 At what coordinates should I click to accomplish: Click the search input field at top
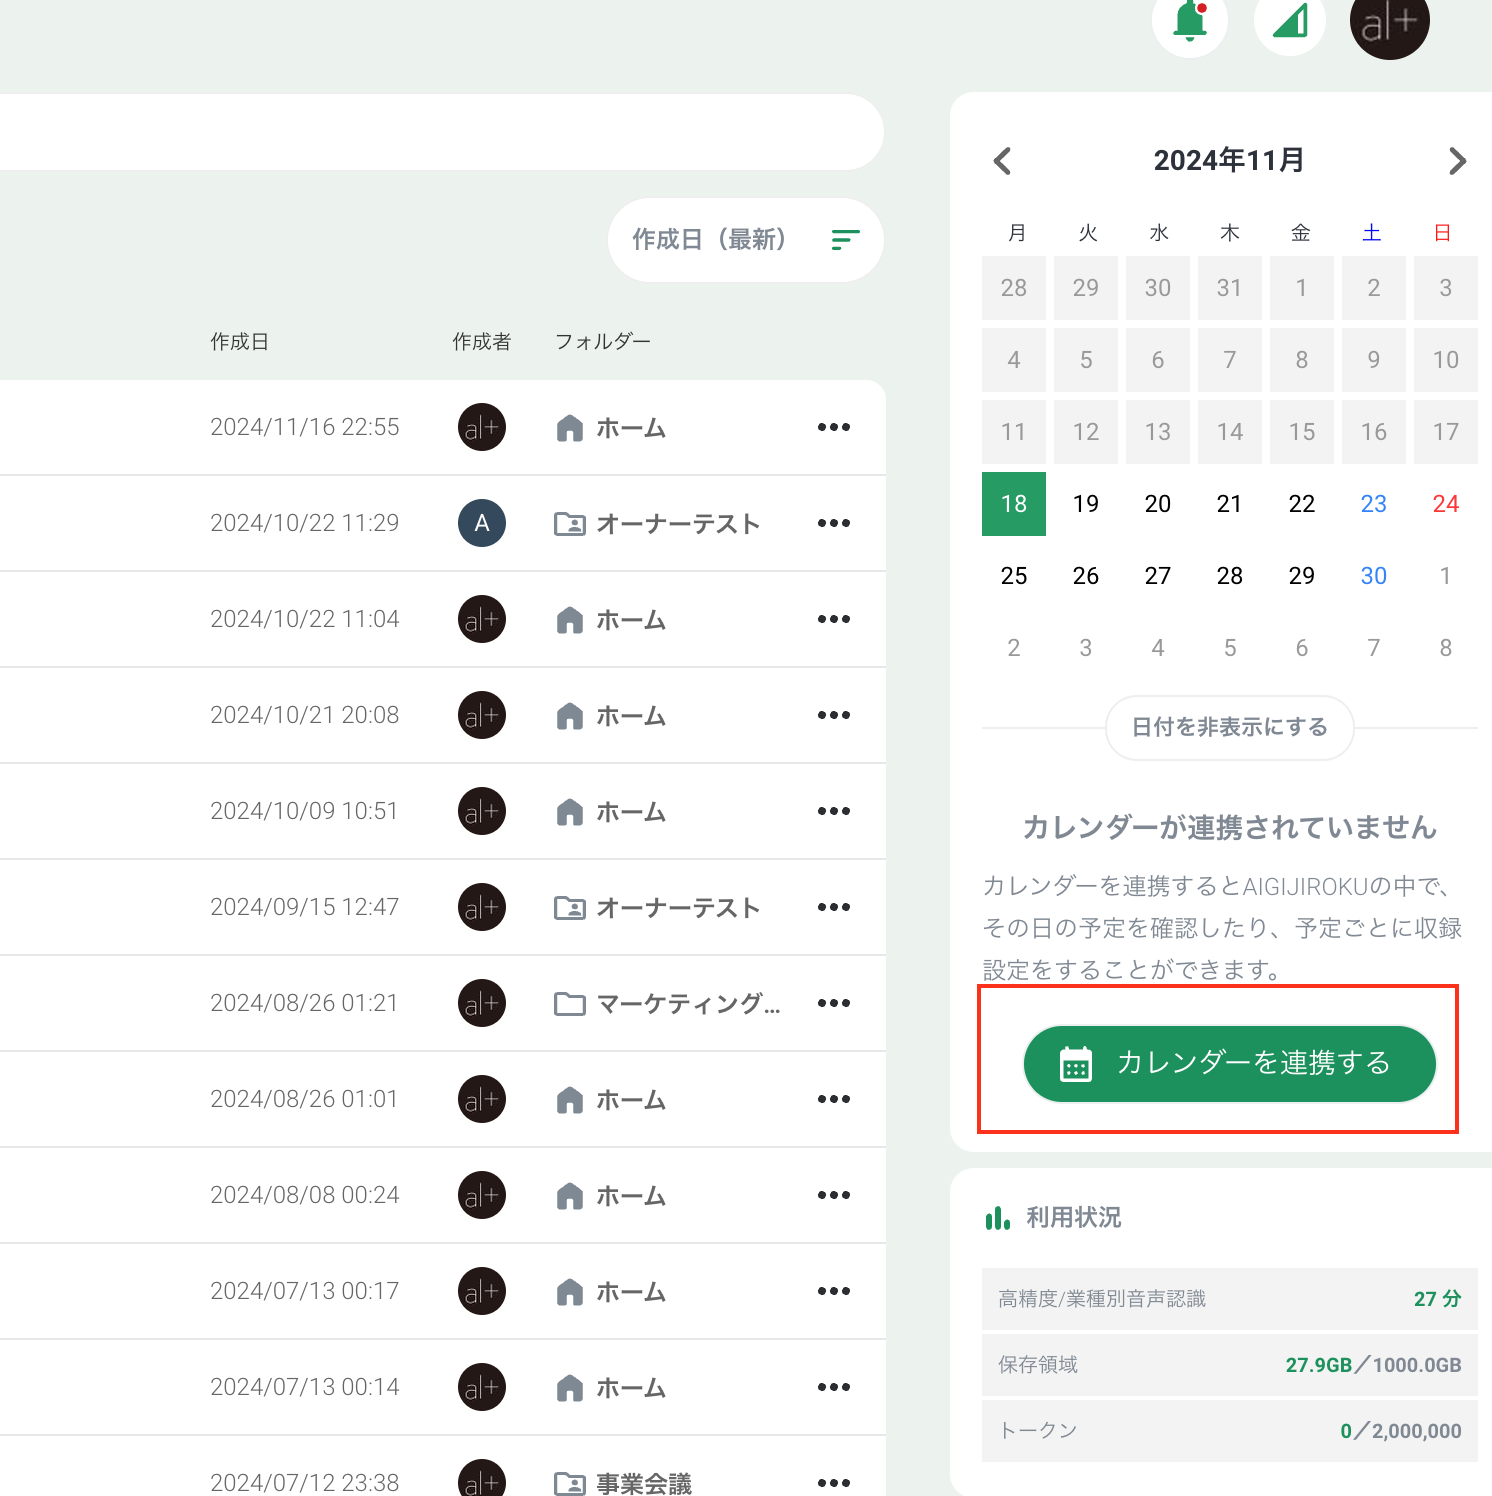point(440,132)
